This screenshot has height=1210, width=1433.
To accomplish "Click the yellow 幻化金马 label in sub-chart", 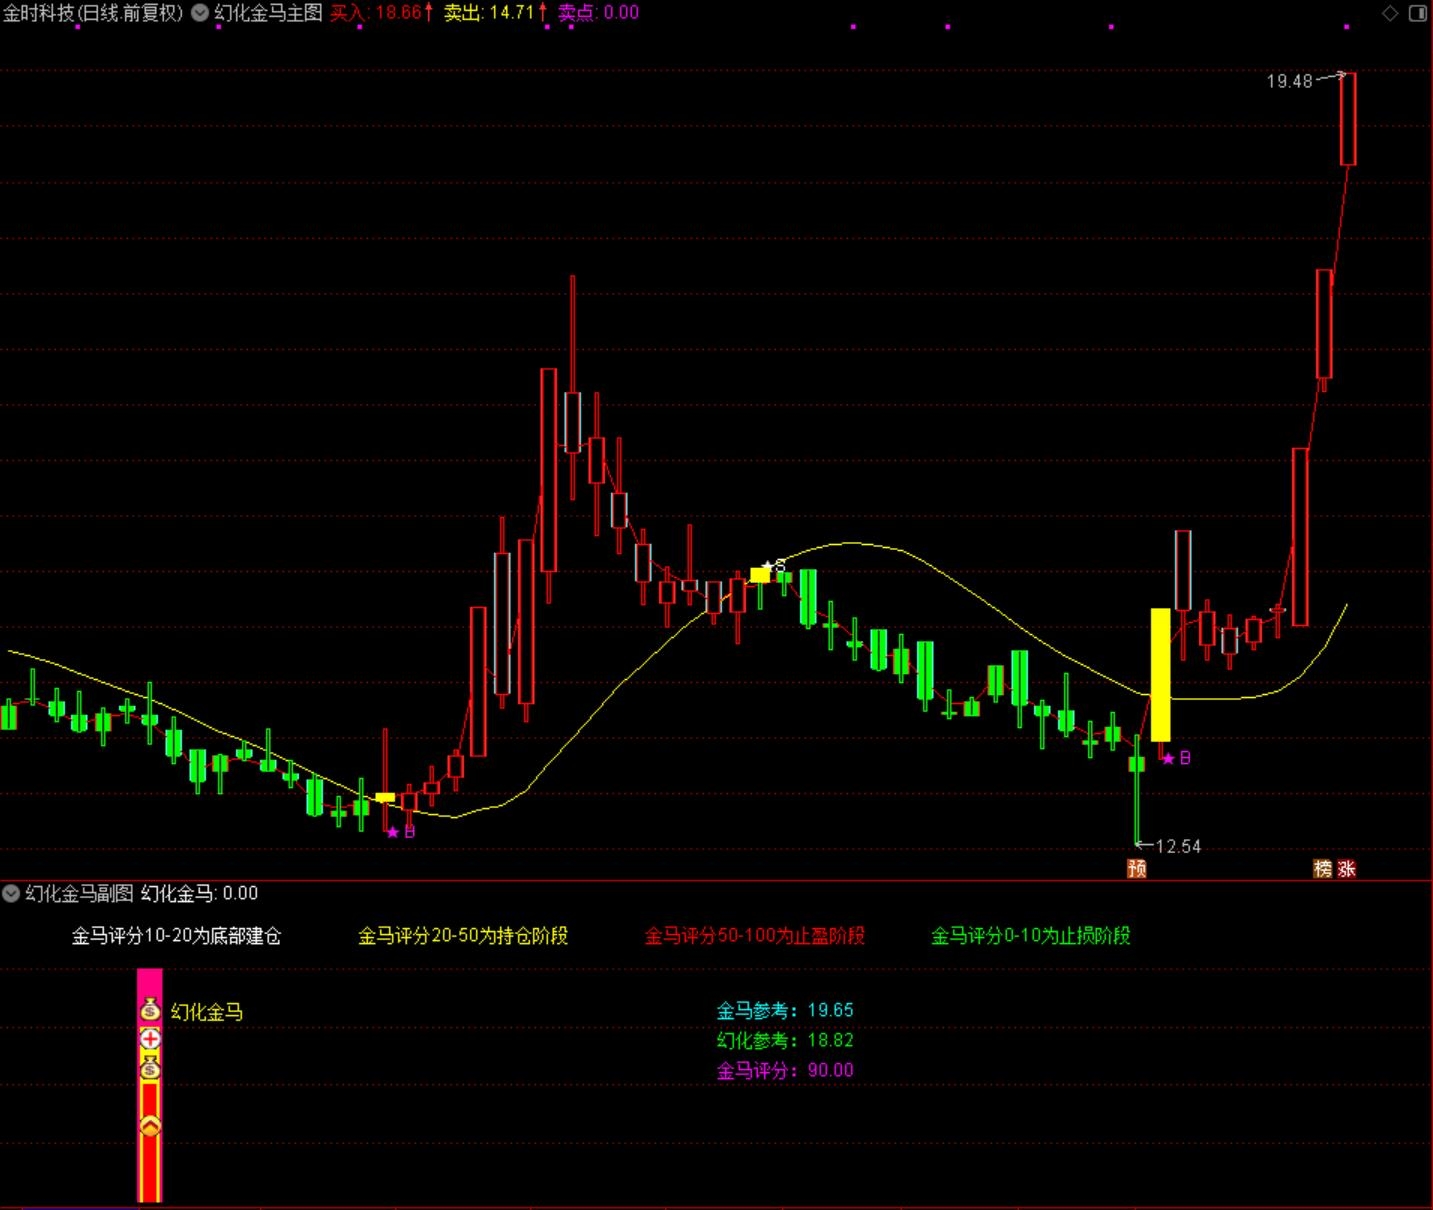I will (x=207, y=1011).
